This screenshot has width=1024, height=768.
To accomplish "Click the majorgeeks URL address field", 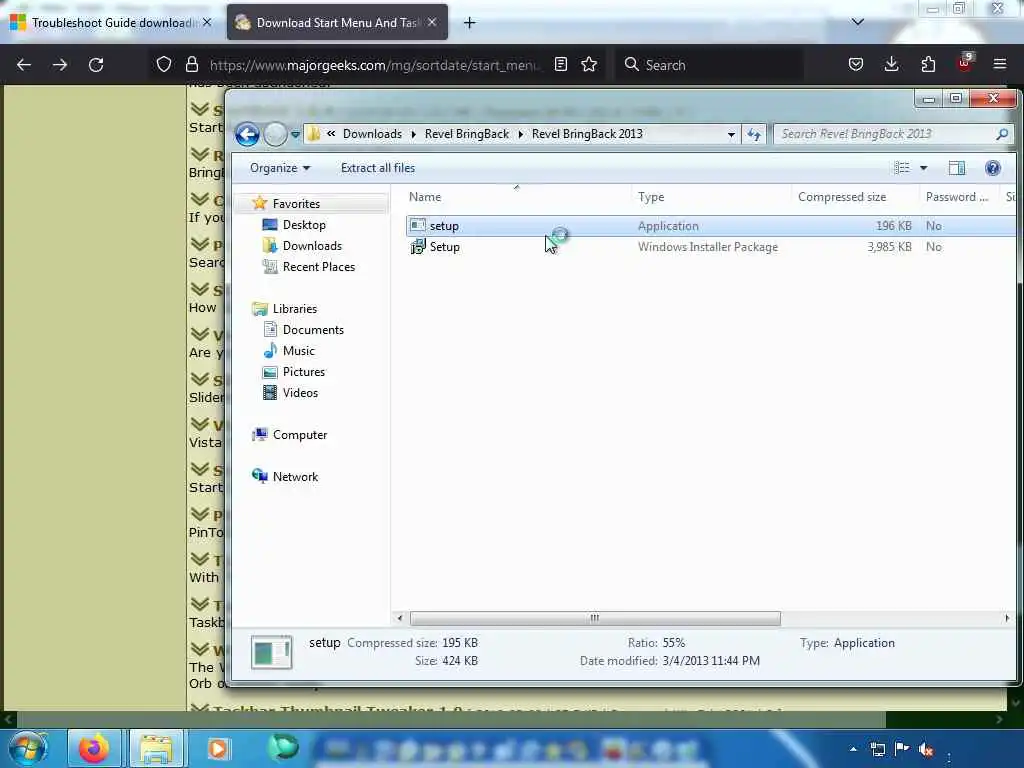I will coord(374,65).
